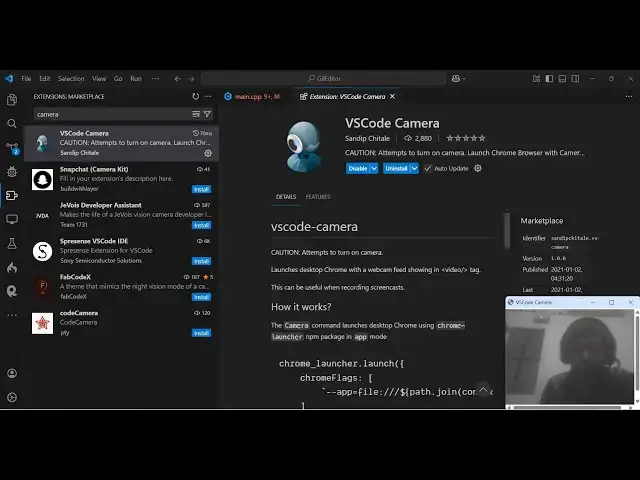The height and width of the screenshot is (480, 640).
Task: Open Uninstall button dropdown arrow
Action: click(x=414, y=168)
